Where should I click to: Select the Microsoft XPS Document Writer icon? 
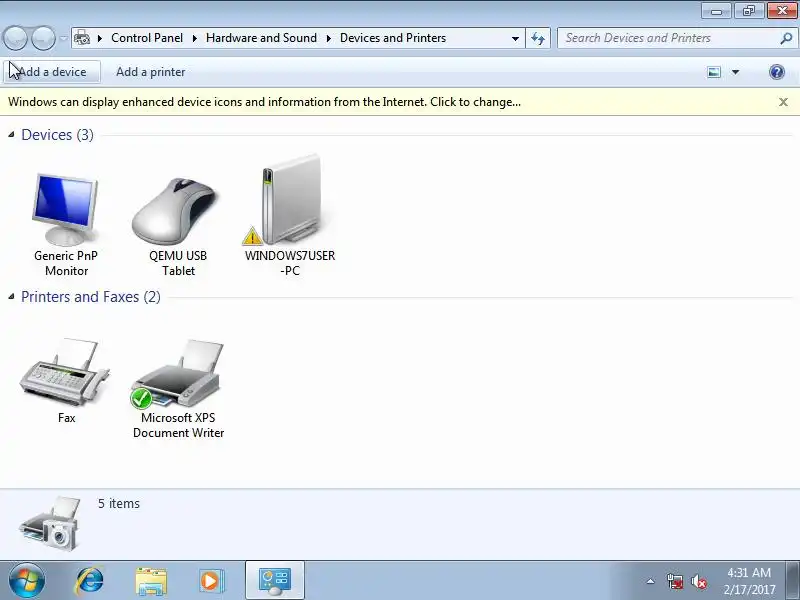point(178,374)
